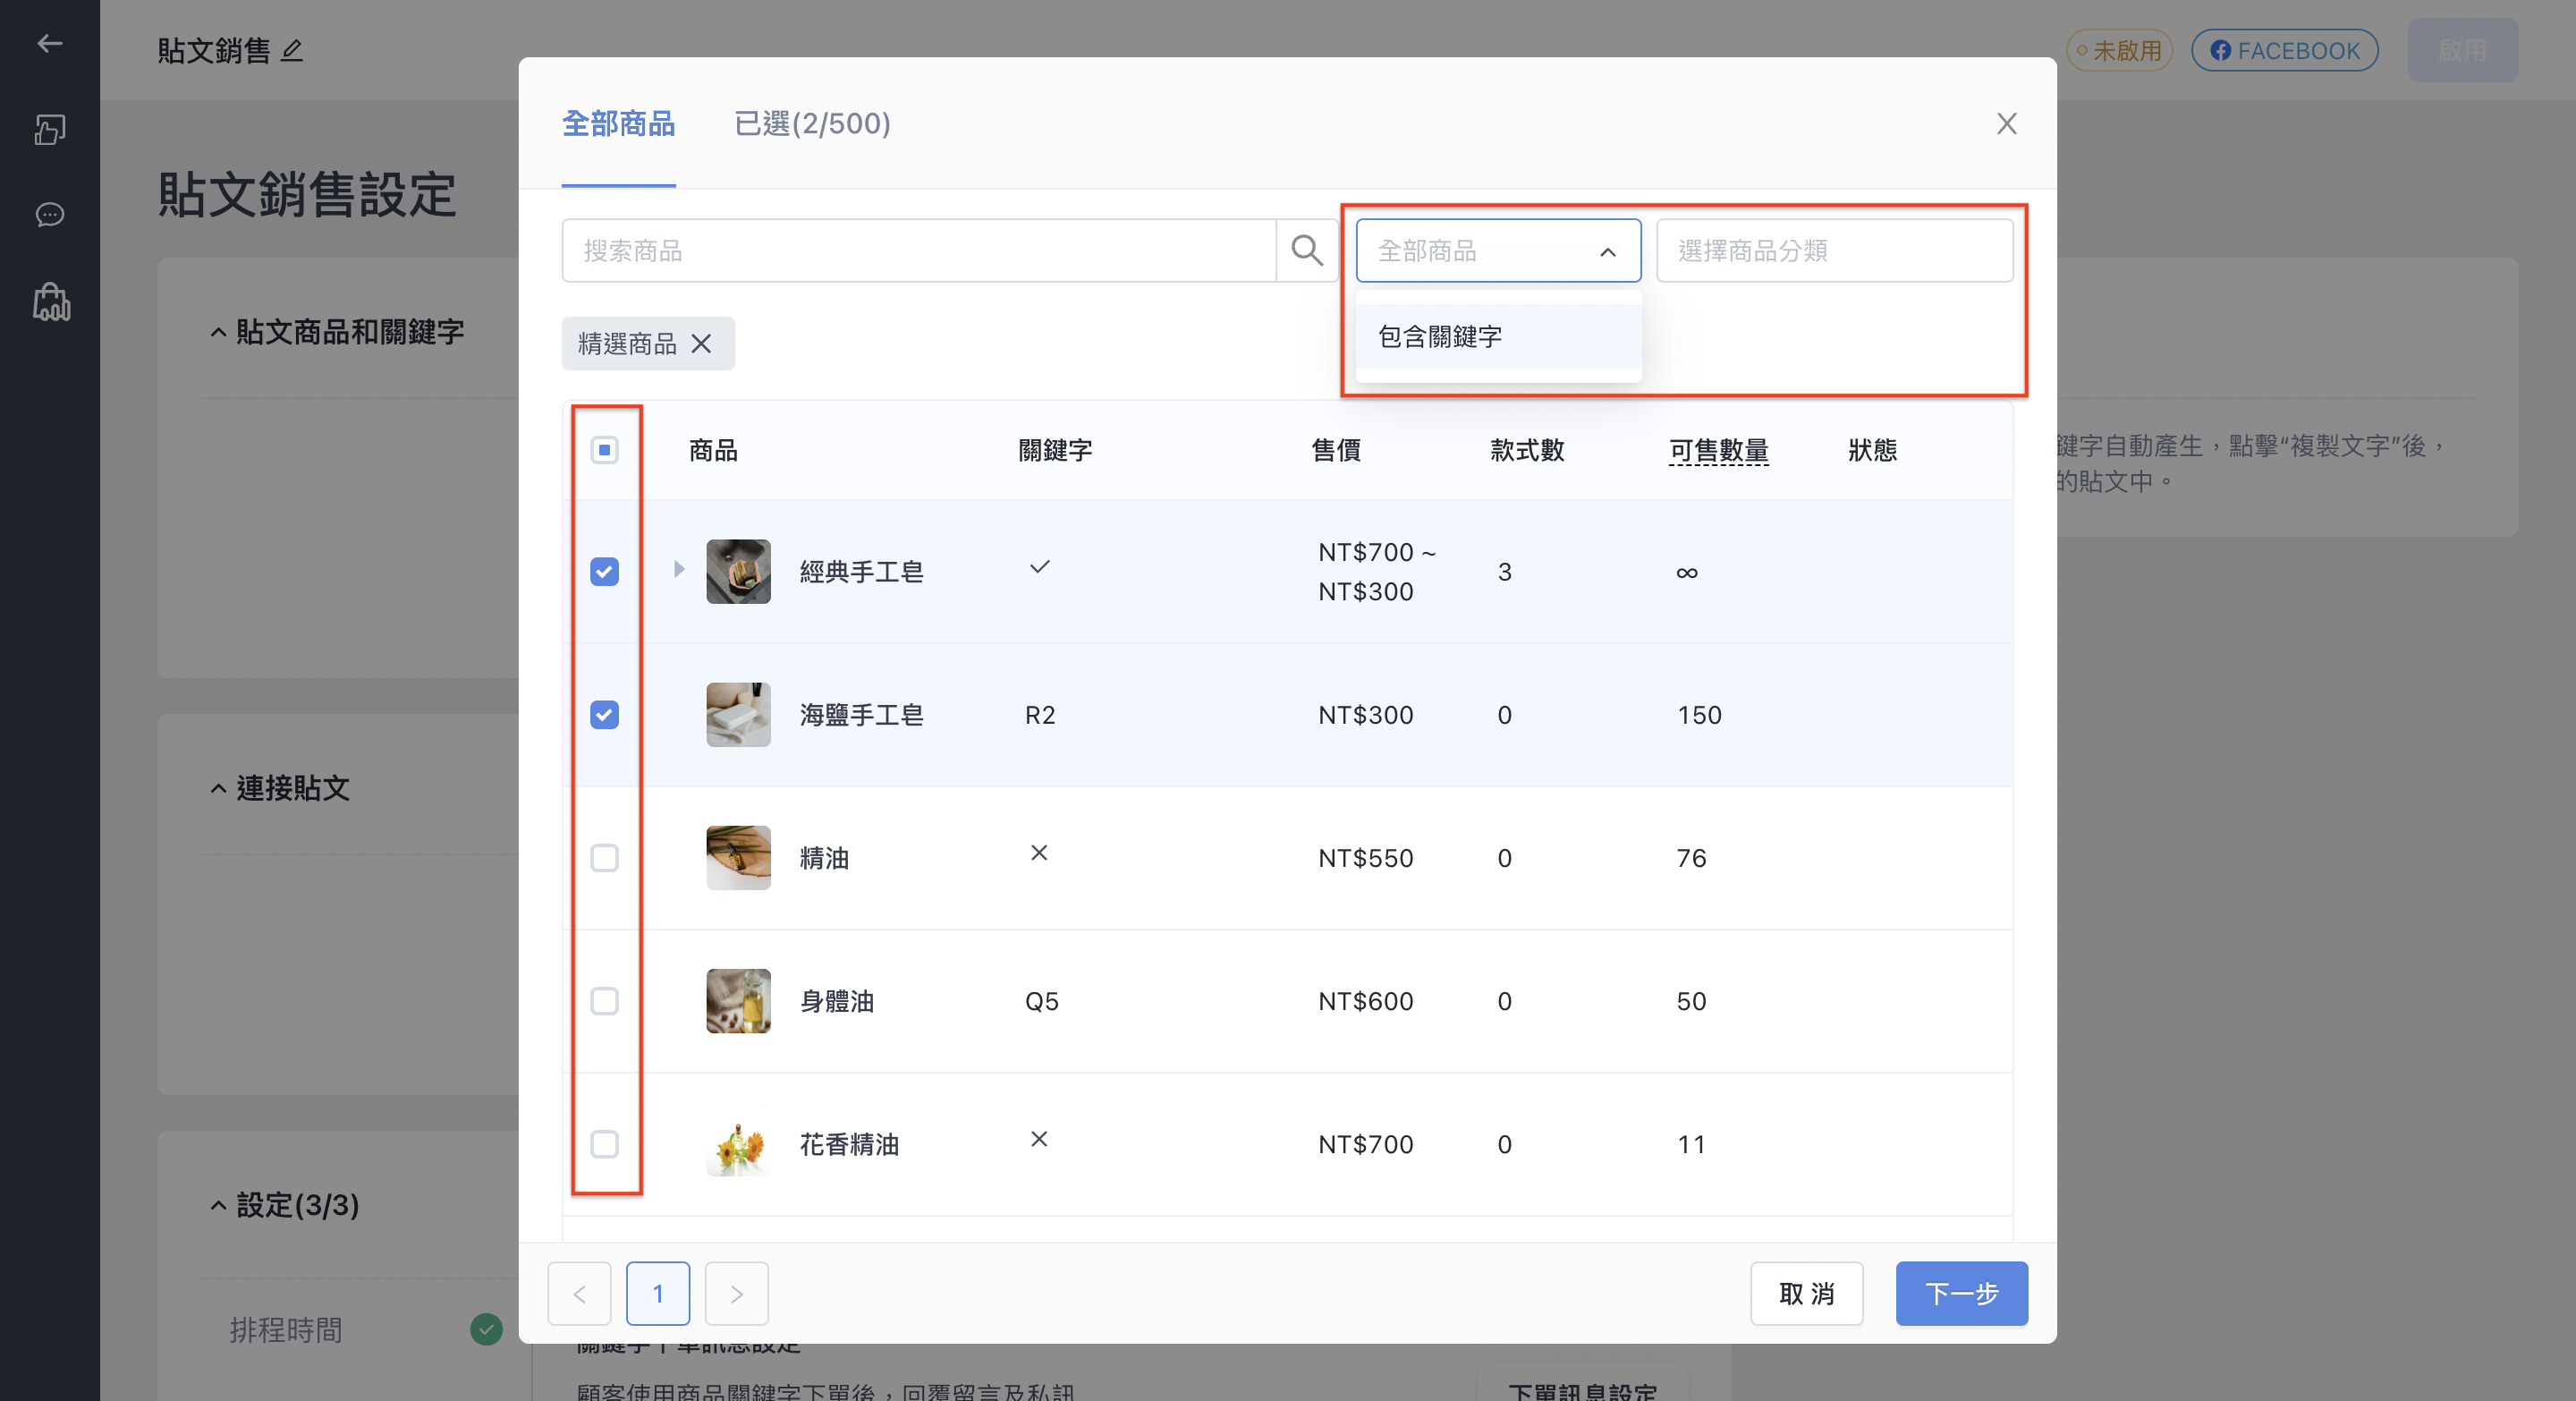Click the green check beside 排程時間
Image resolution: width=2576 pixels, height=1401 pixels.
coord(486,1329)
